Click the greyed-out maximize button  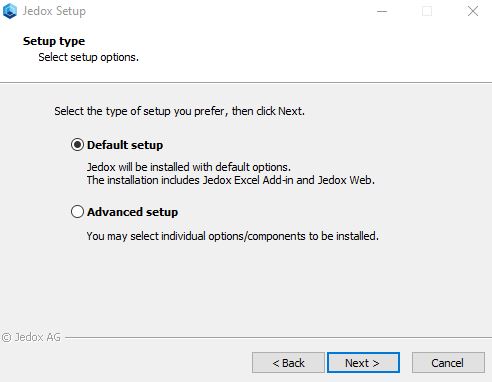[427, 11]
